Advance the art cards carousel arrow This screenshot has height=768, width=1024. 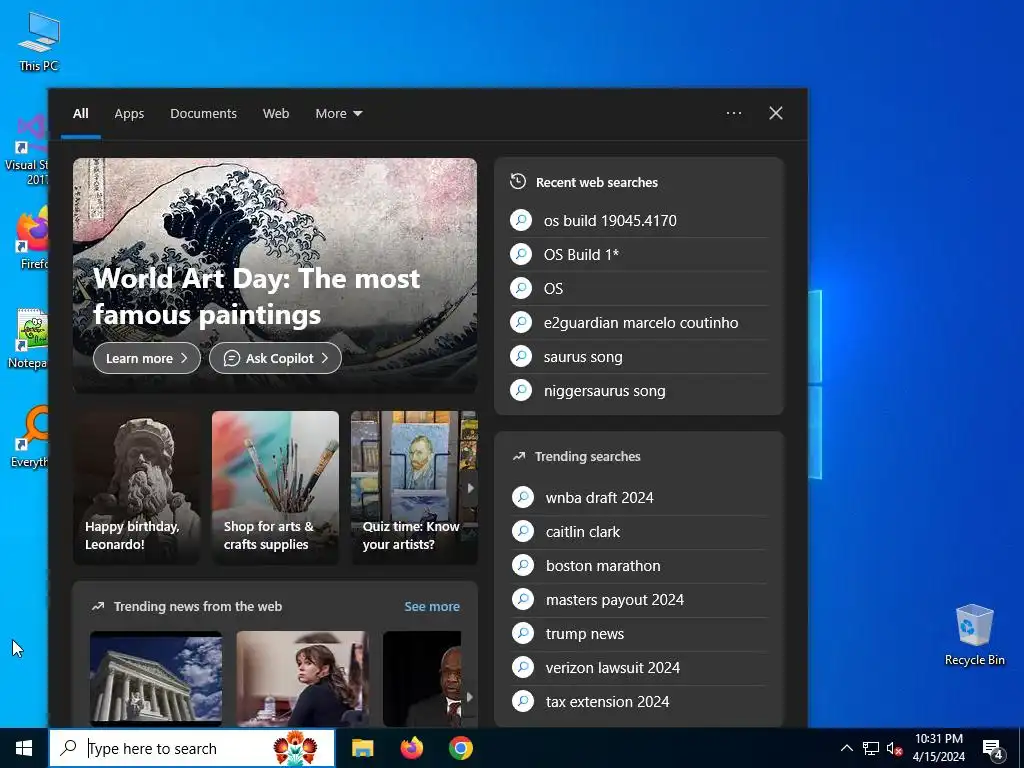[x=470, y=488]
